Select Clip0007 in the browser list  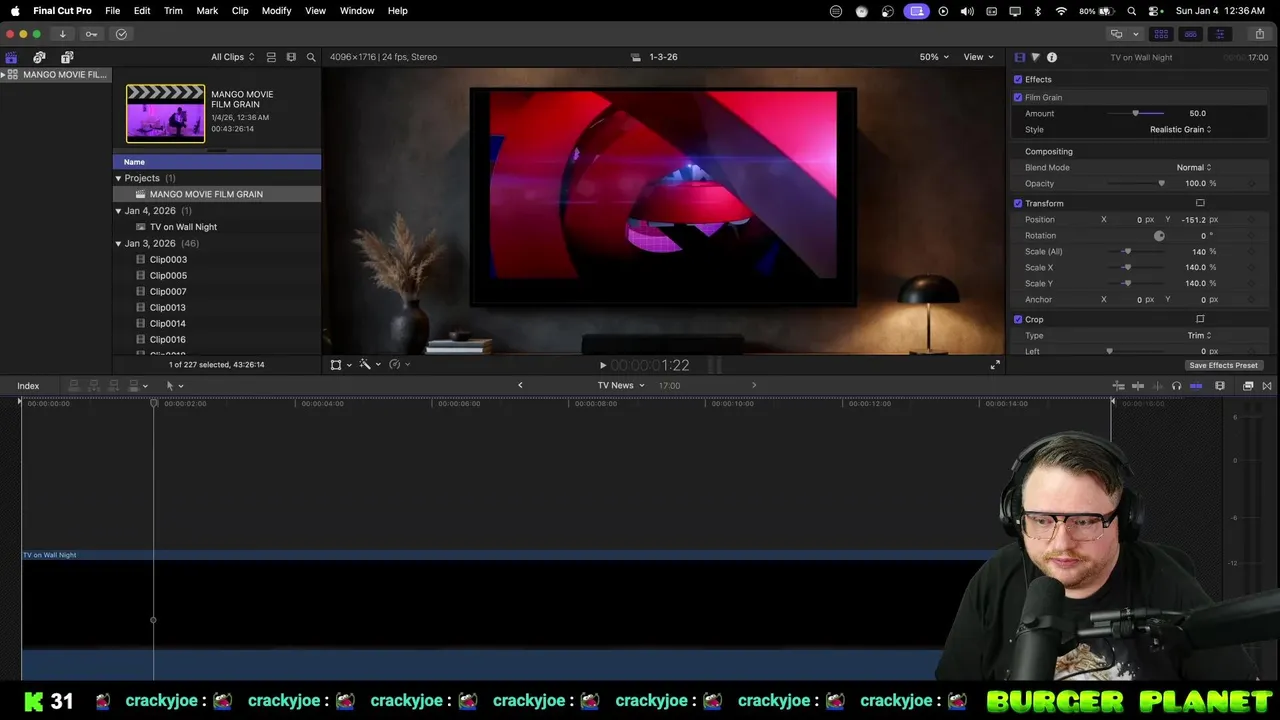(x=168, y=291)
